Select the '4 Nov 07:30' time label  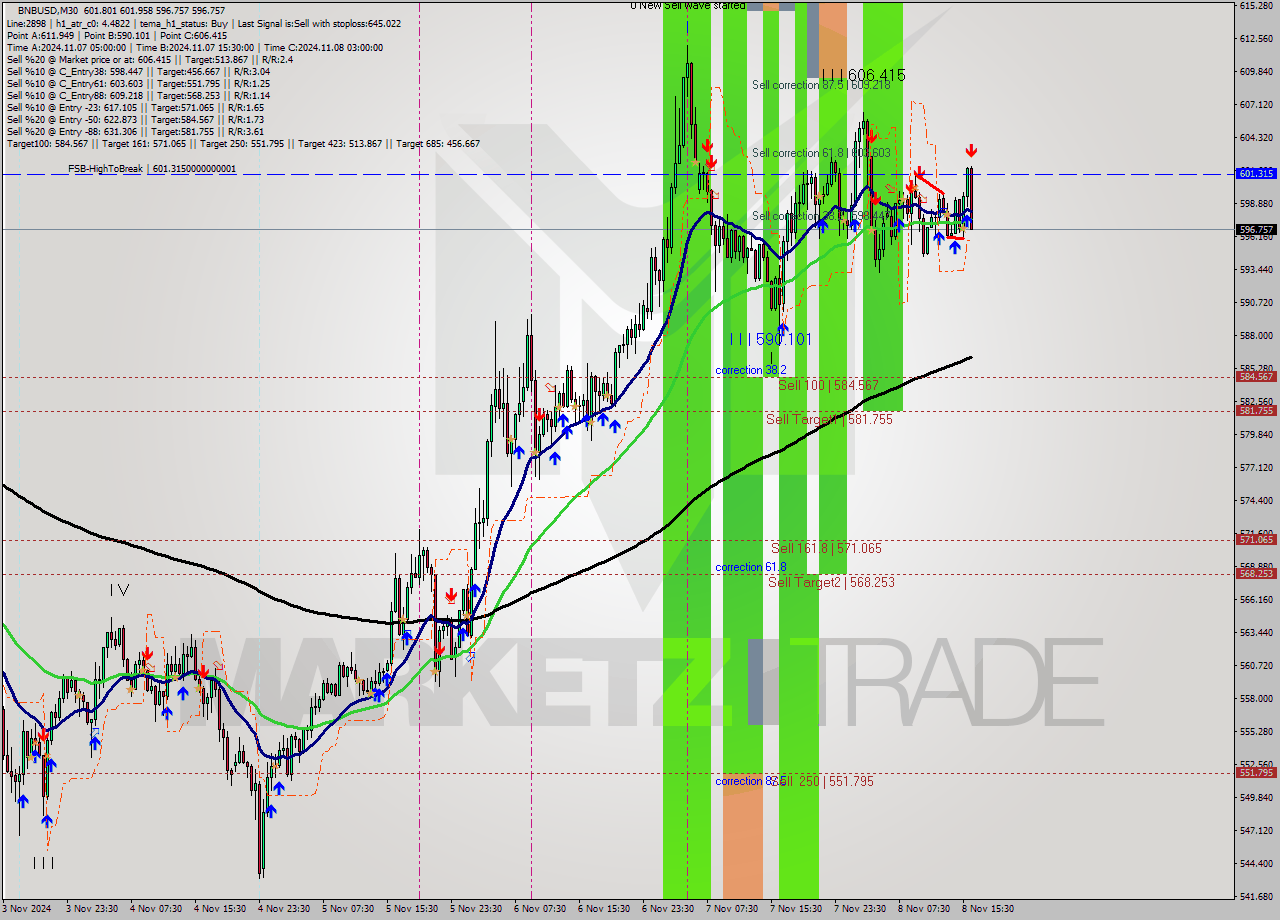(156, 909)
